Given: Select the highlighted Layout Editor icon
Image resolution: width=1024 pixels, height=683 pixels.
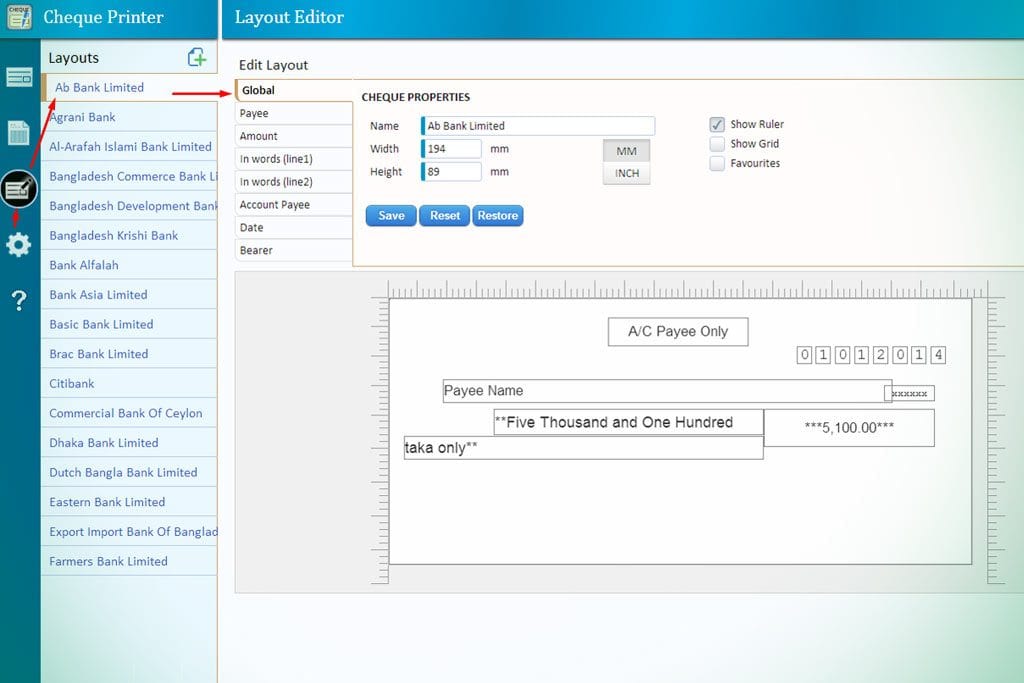Looking at the screenshot, I should (18, 188).
